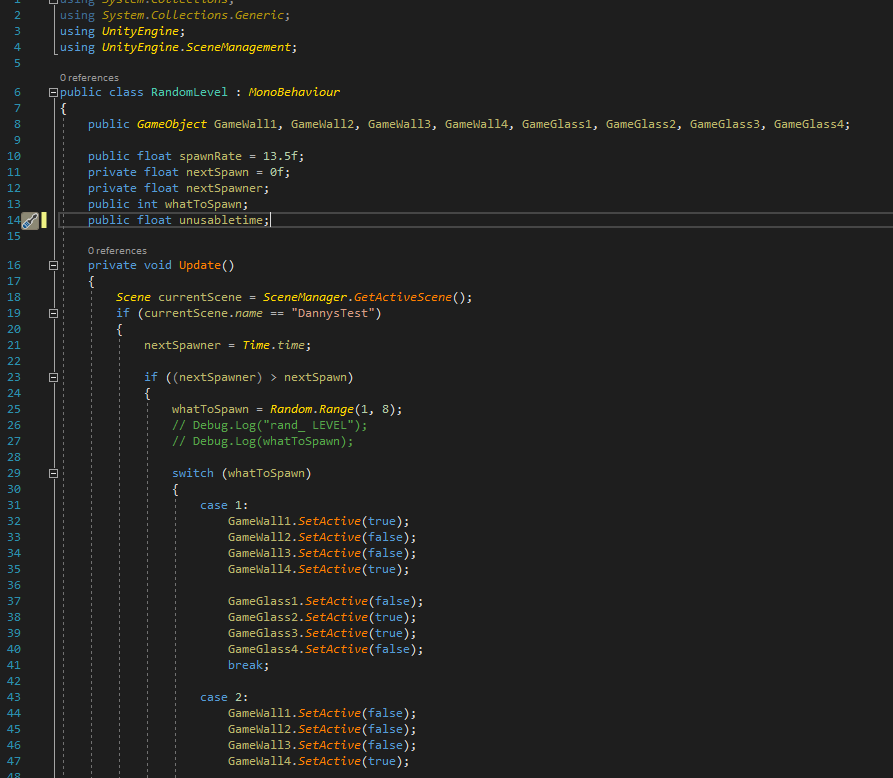Screen dimensions: 893x778
Task: Click the break statement on line 41
Action: coord(248,665)
